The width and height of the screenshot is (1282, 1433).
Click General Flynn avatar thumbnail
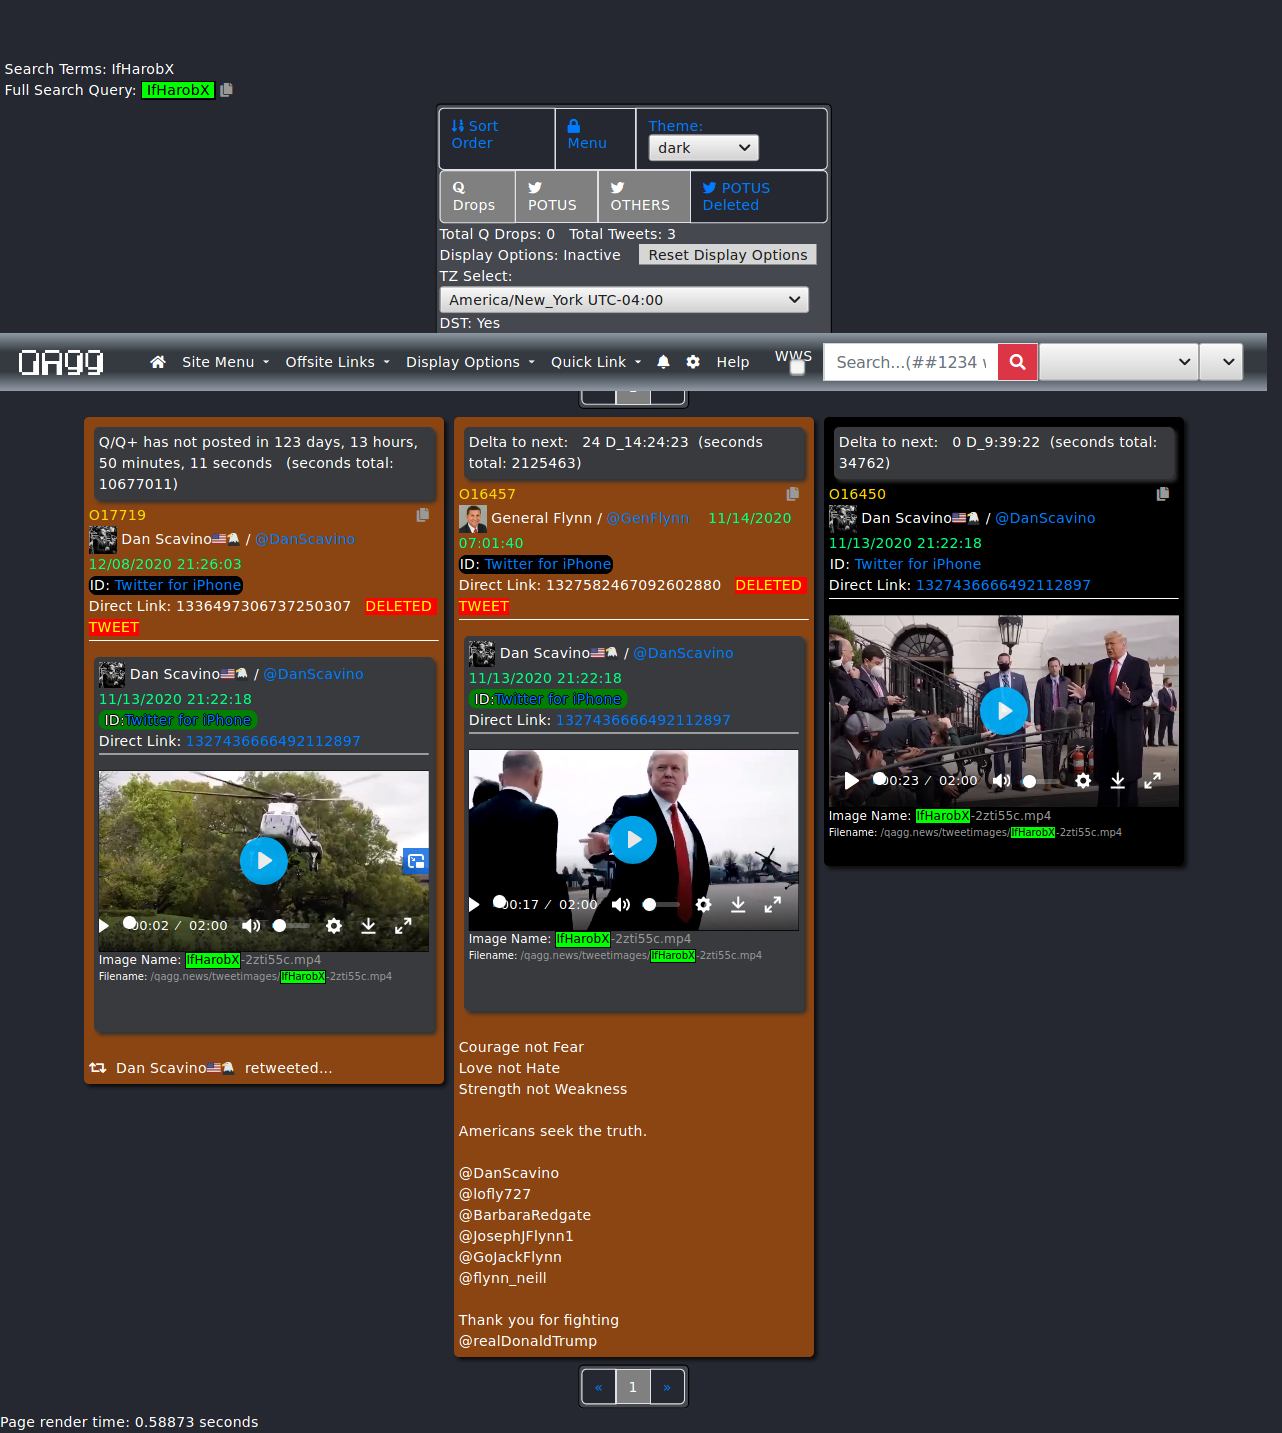point(473,518)
